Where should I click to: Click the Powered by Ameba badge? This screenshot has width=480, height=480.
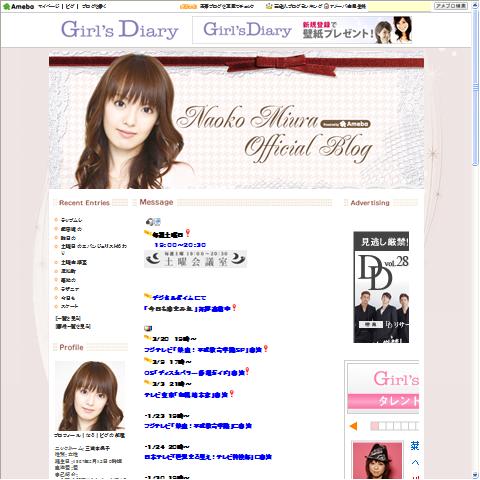(x=345, y=124)
